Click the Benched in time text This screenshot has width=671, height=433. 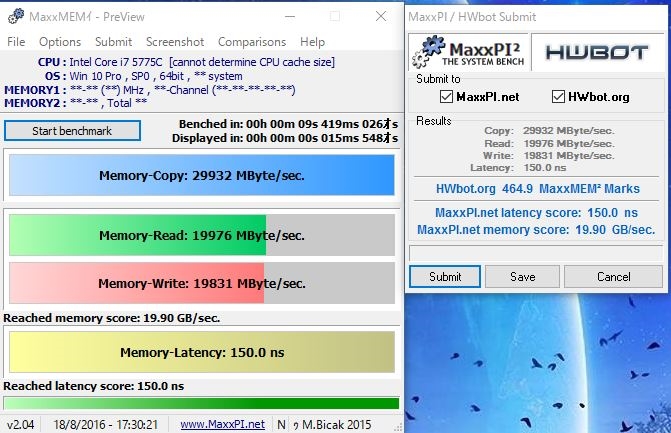click(x=288, y=124)
